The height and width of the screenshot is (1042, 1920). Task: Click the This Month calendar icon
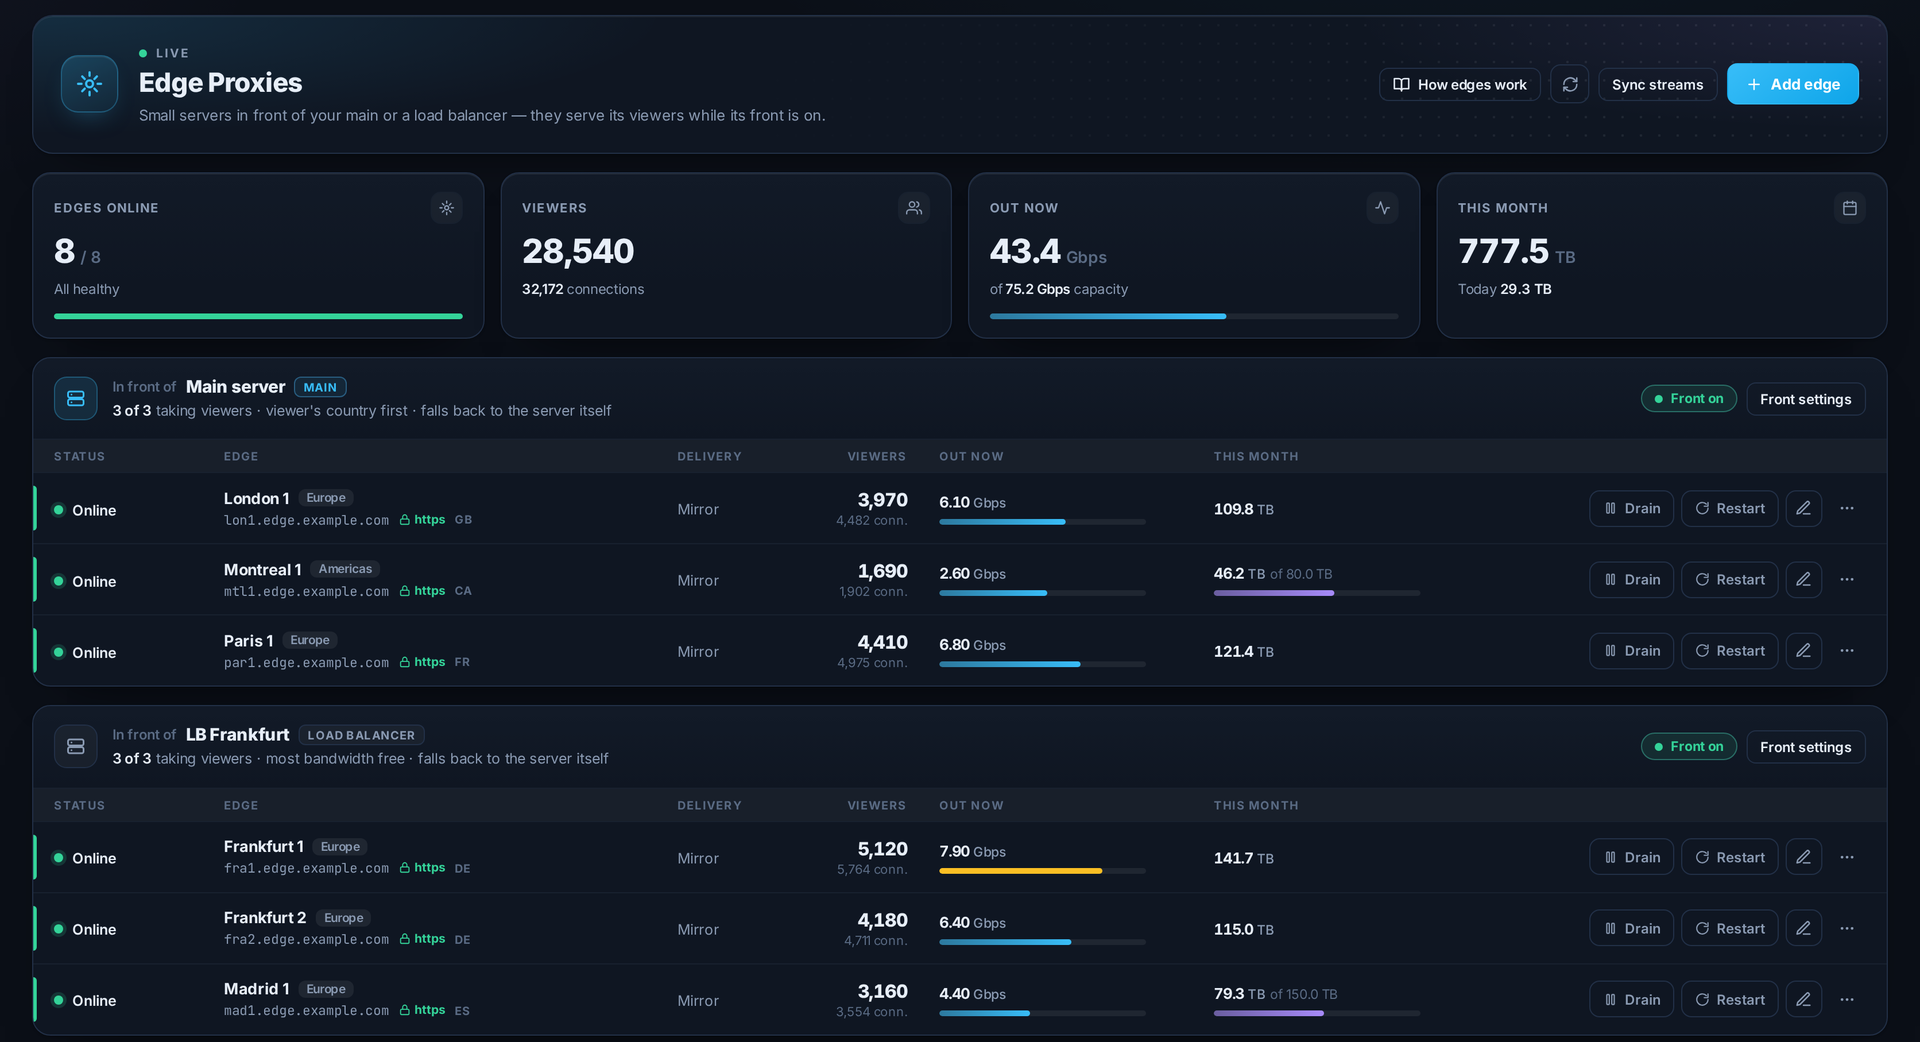[x=1850, y=208]
